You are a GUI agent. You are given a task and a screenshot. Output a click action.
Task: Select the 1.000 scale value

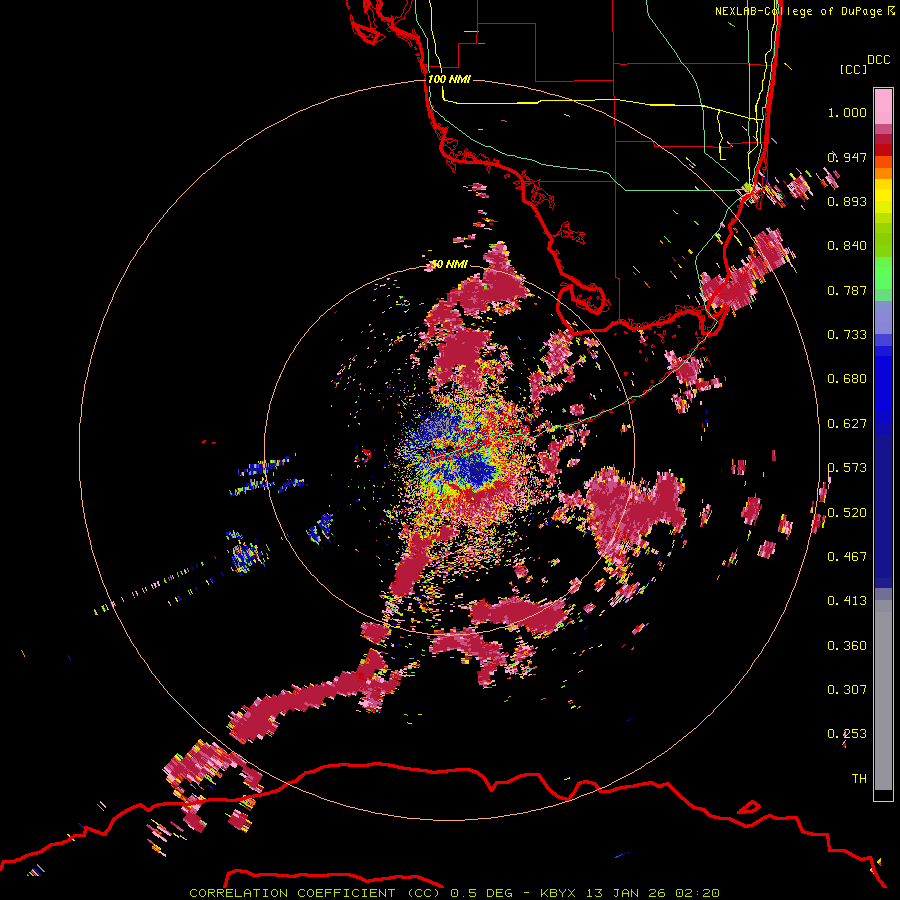coord(847,112)
